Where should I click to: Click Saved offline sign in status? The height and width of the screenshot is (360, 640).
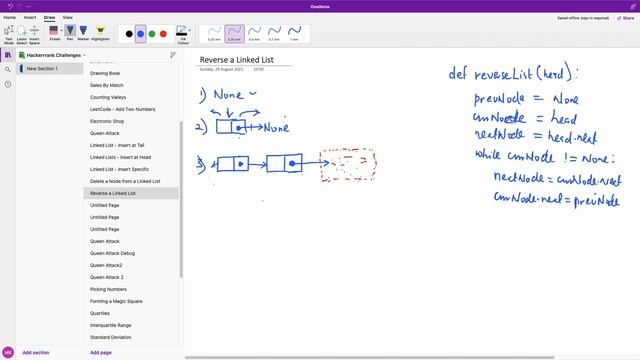coord(583,18)
